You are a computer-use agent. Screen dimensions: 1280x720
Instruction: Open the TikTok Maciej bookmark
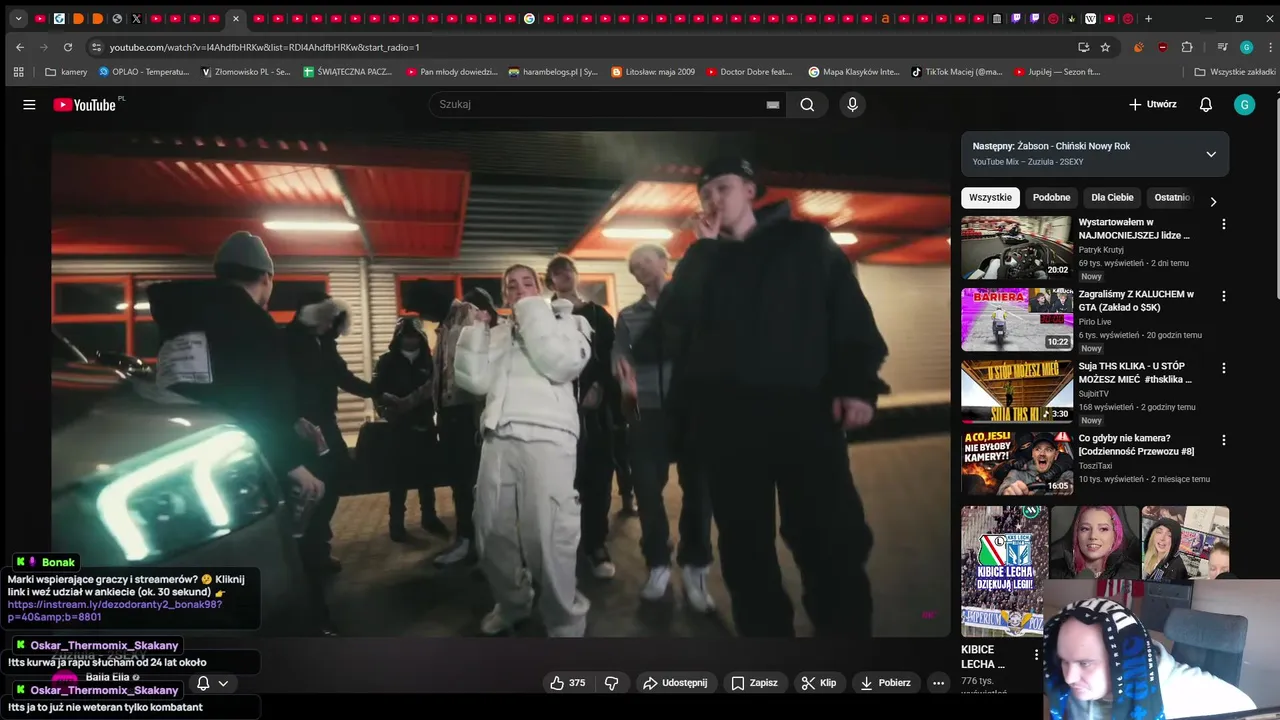click(x=957, y=72)
